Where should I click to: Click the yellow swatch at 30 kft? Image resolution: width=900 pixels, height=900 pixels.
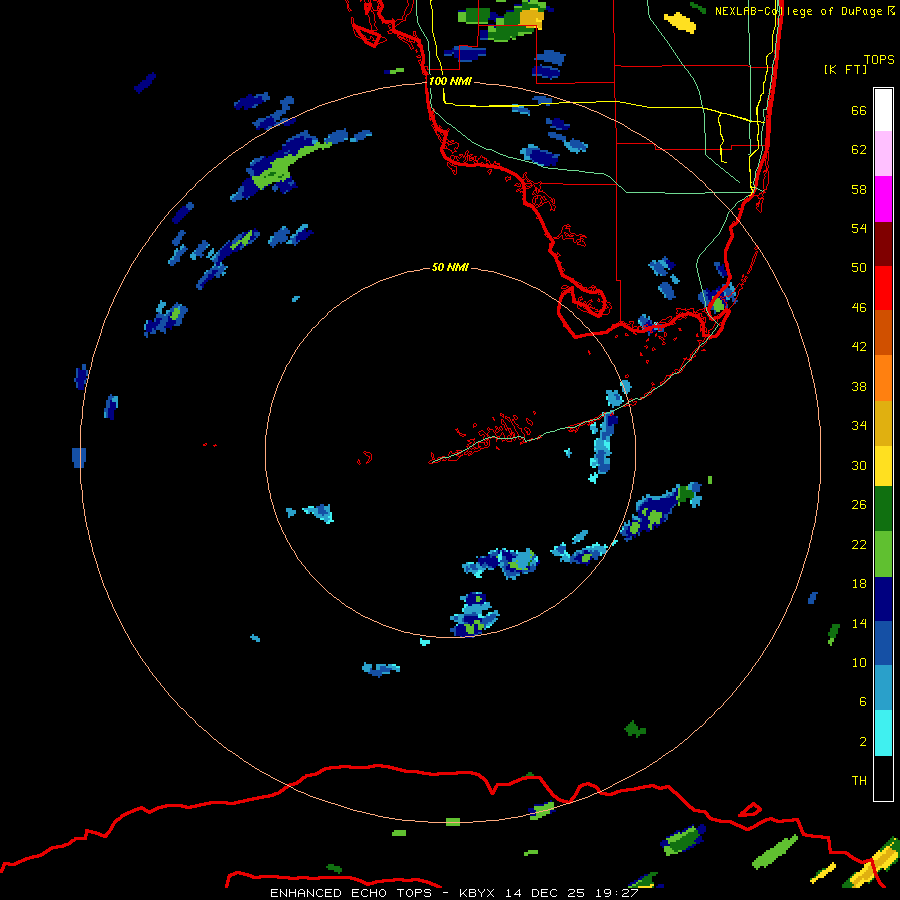(x=883, y=465)
